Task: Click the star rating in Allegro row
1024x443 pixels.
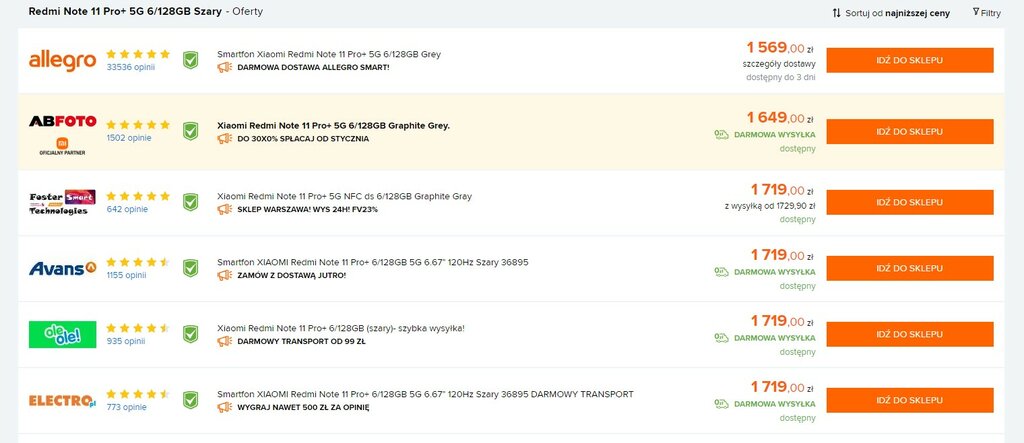Action: [x=138, y=54]
